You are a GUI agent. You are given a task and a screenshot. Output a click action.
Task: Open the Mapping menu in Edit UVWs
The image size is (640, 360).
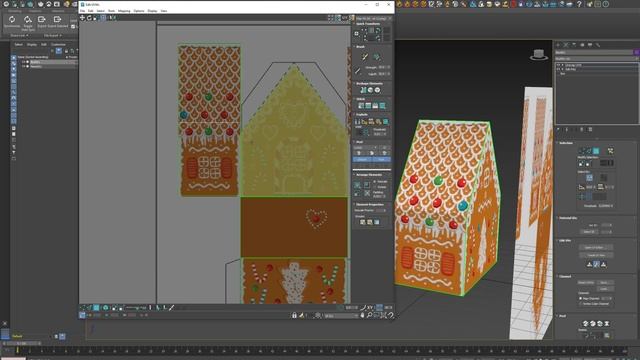[x=124, y=11]
